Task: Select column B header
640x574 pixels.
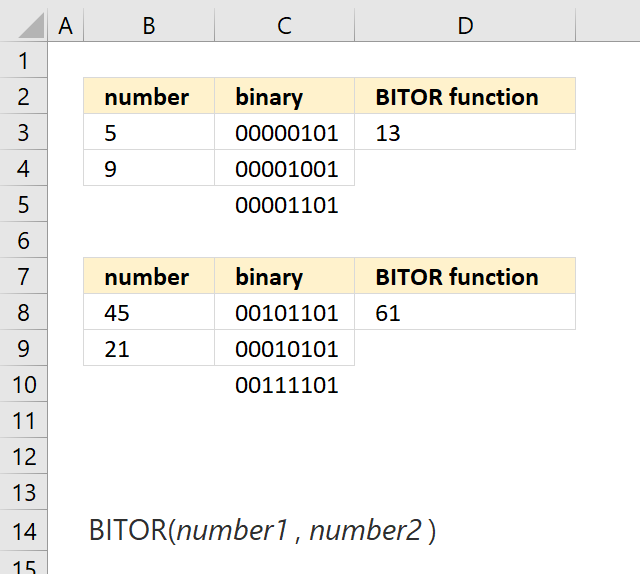Action: coord(149,25)
